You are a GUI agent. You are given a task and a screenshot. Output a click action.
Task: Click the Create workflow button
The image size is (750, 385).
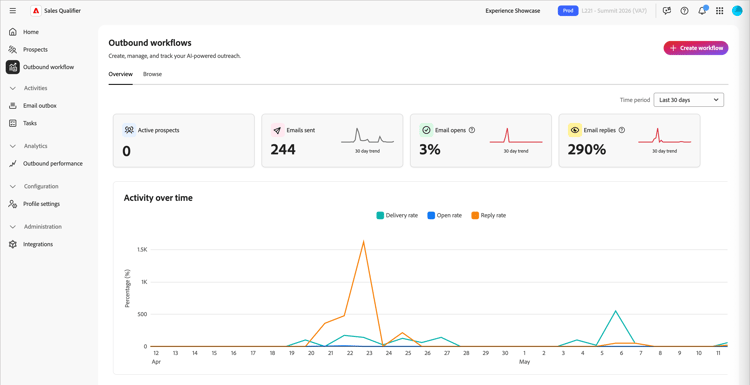[x=695, y=48]
